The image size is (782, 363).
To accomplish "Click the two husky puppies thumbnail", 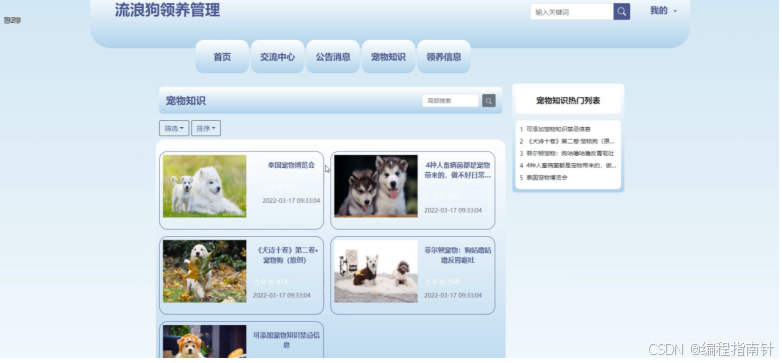I will (376, 186).
